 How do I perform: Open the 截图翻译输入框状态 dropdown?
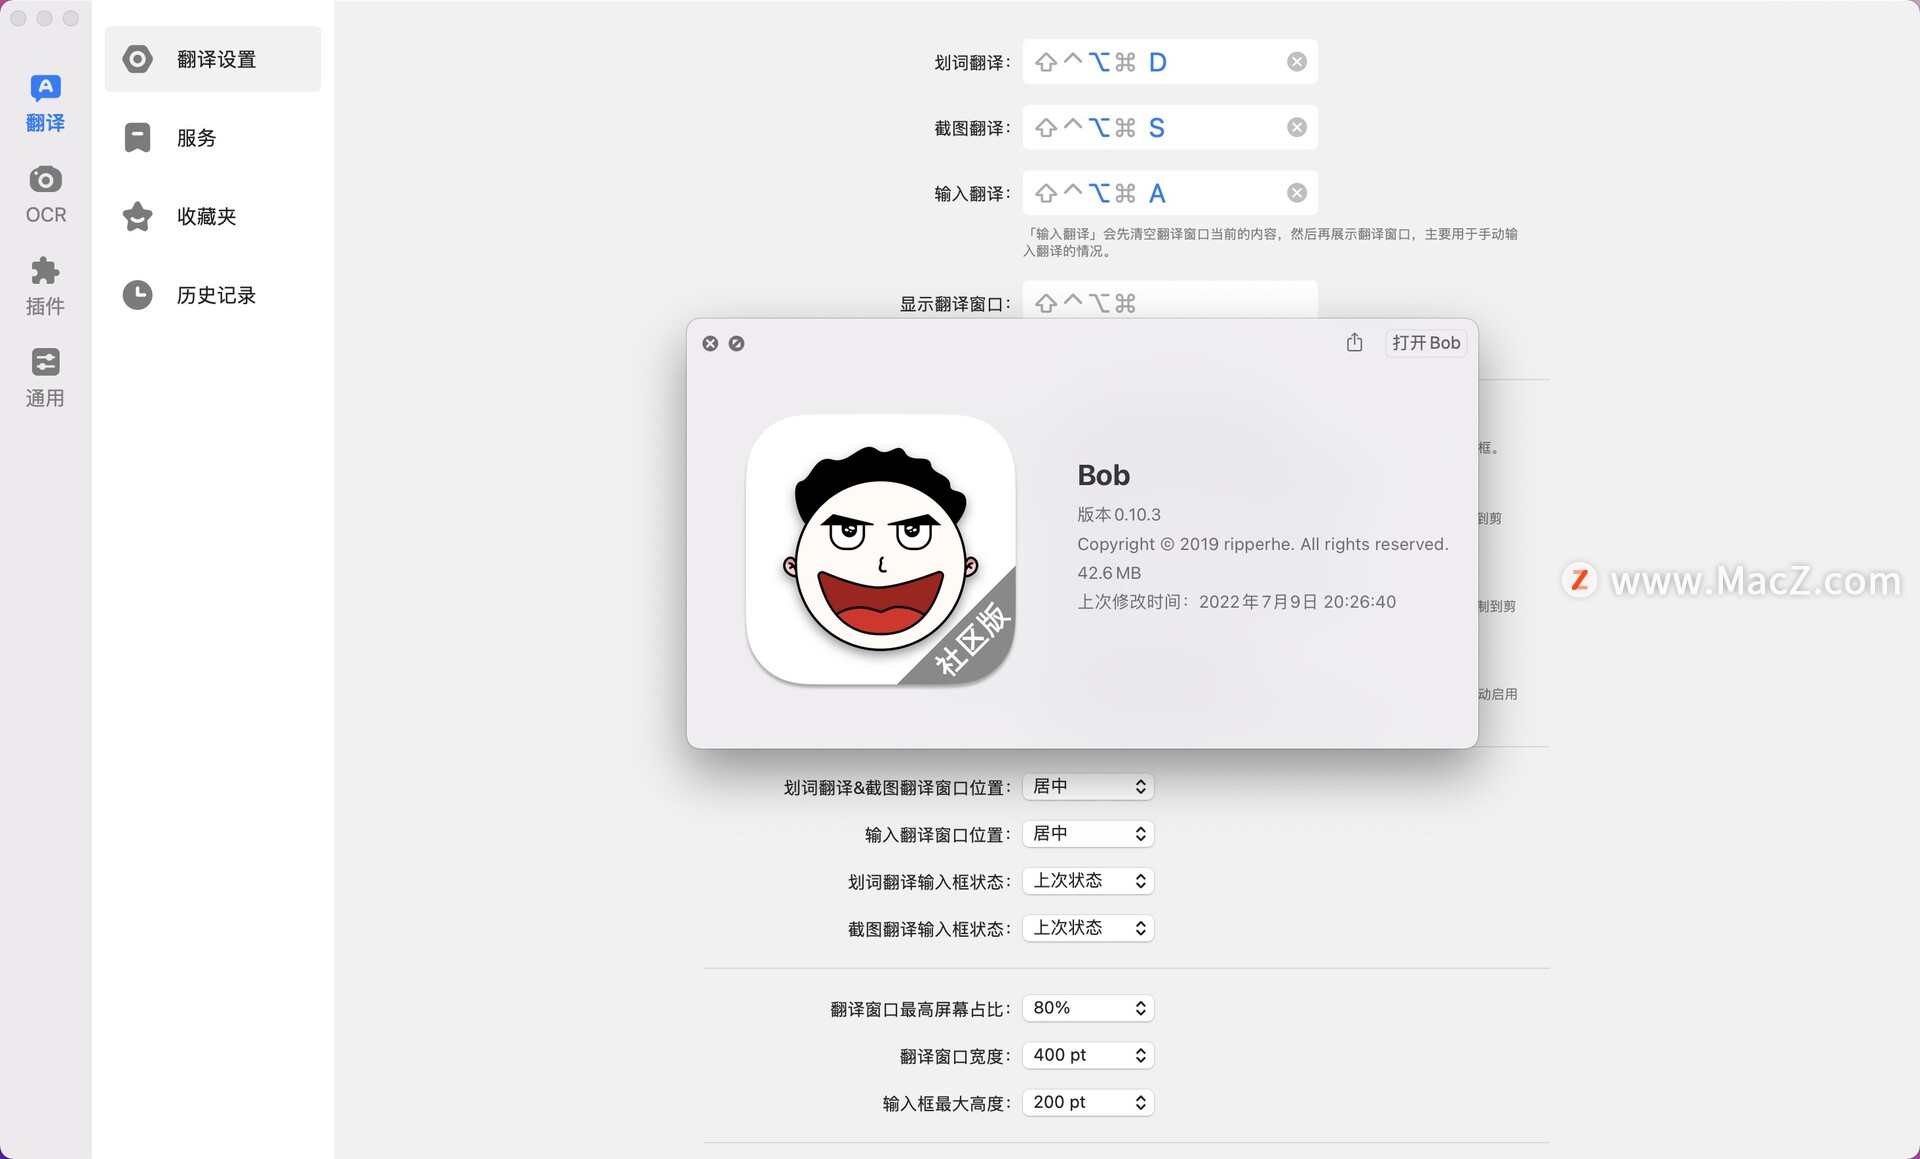pos(1087,927)
